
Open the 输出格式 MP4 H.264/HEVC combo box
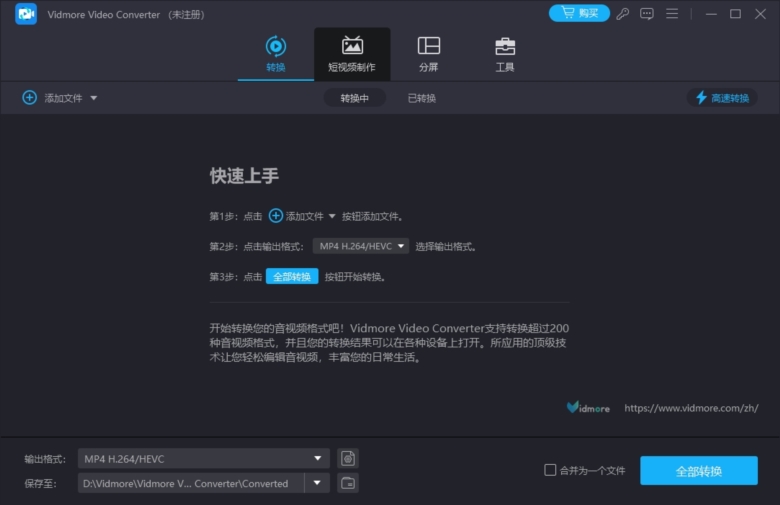coord(203,459)
